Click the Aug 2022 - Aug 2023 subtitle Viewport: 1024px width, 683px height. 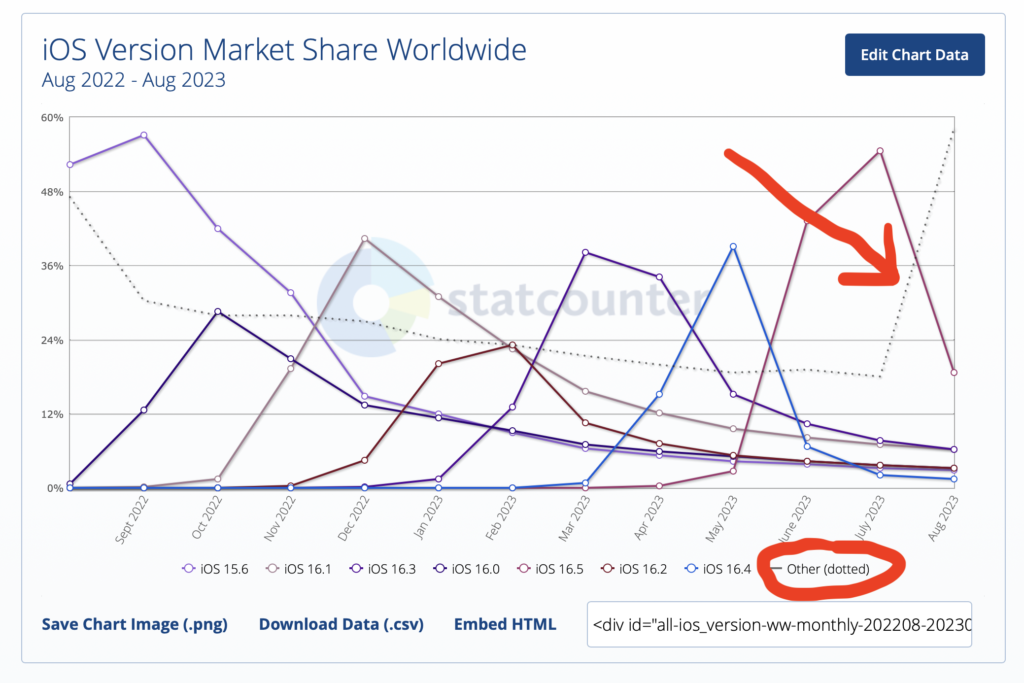point(134,80)
